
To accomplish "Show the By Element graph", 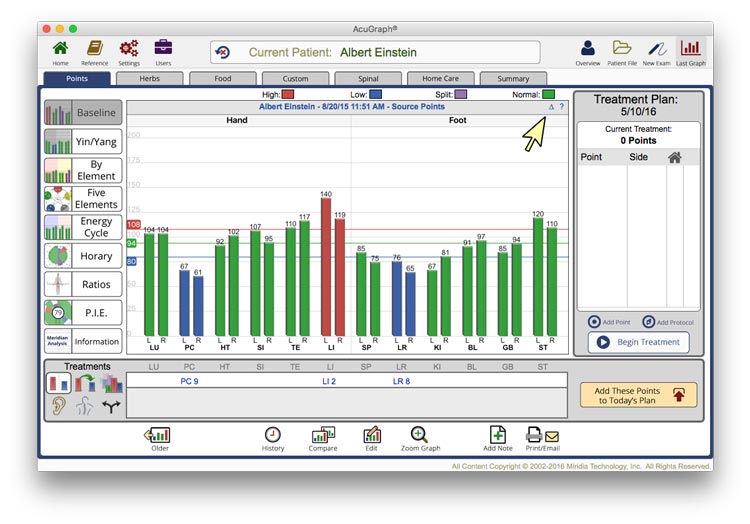I will (x=83, y=170).
